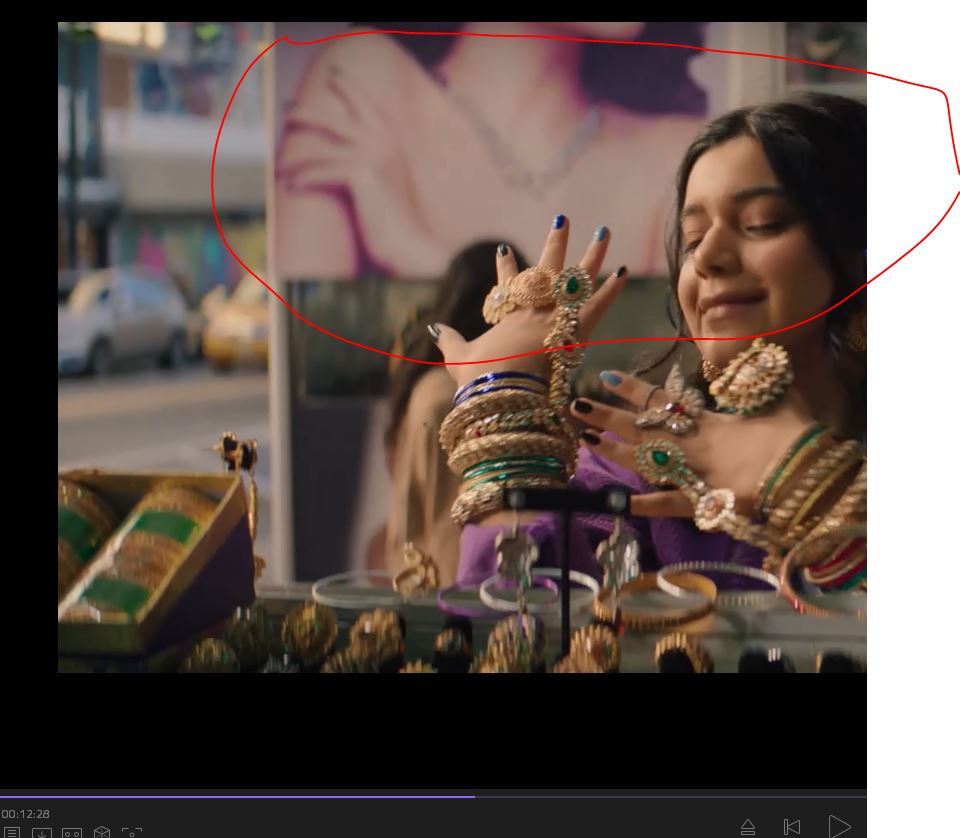
Task: Open the playlist panel icon
Action: (12, 832)
